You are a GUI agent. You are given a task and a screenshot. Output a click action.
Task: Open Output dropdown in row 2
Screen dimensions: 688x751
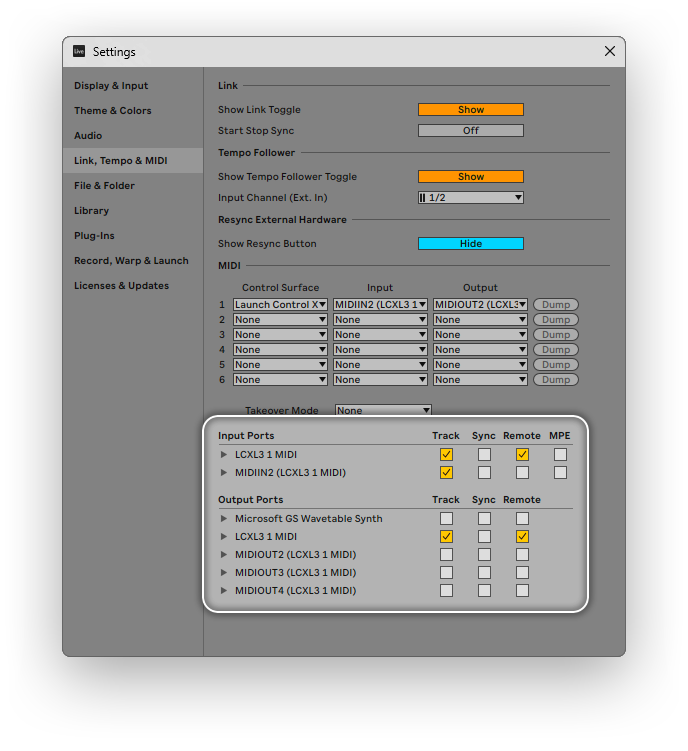pos(480,319)
